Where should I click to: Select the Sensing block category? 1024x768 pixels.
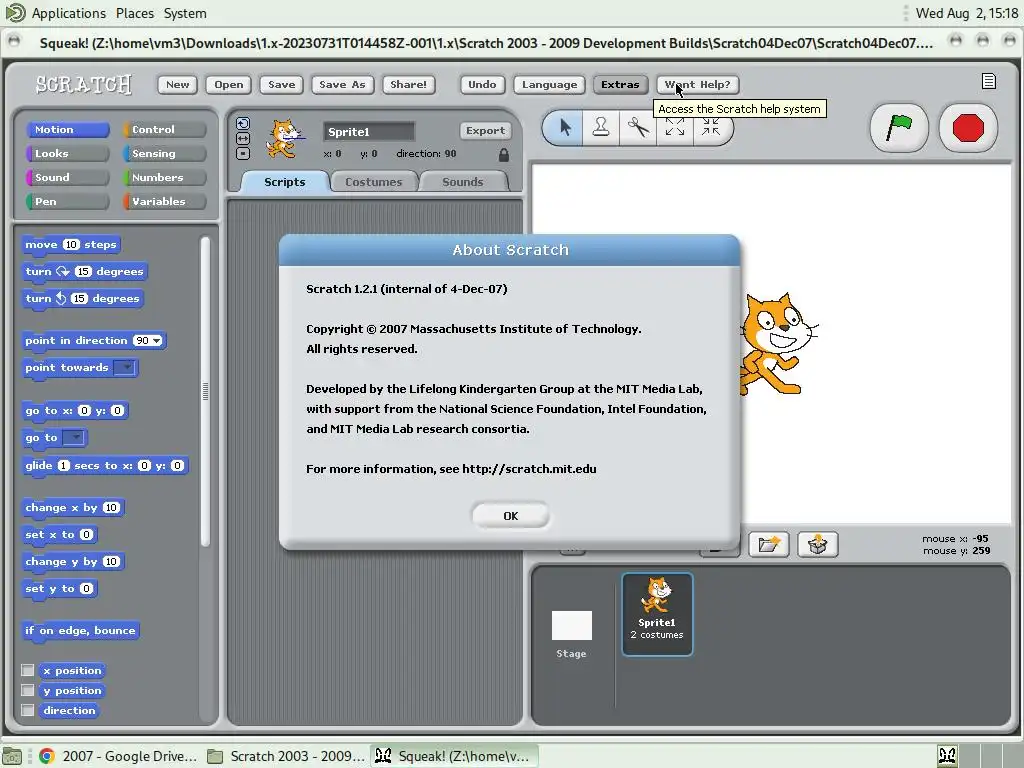click(x=165, y=153)
